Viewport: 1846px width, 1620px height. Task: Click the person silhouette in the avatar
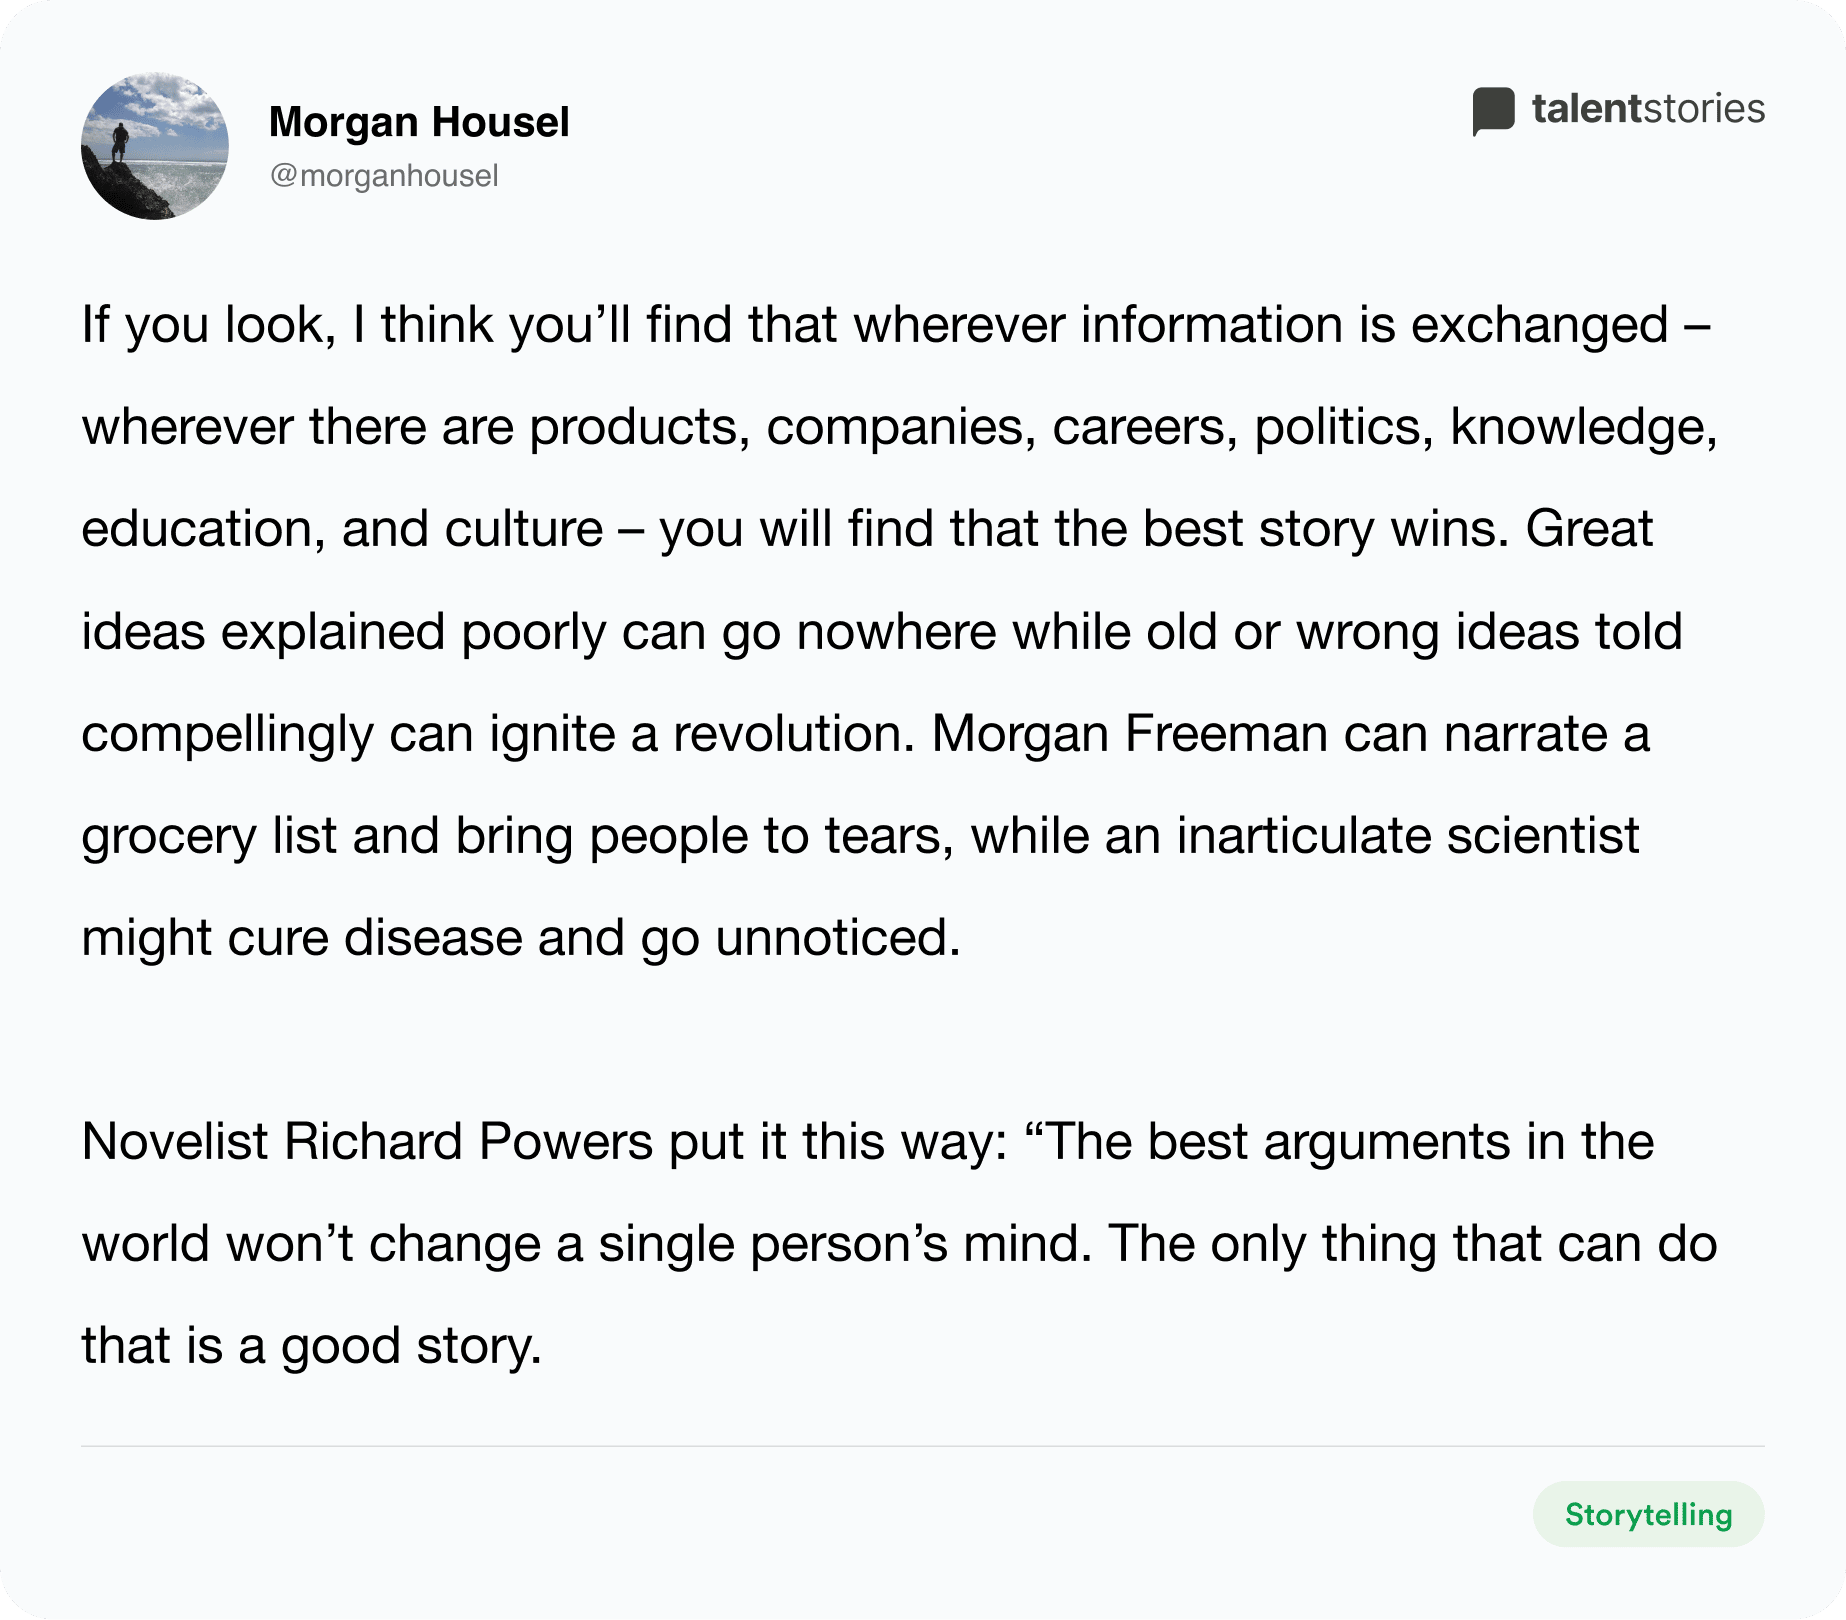pyautogui.click(x=120, y=142)
